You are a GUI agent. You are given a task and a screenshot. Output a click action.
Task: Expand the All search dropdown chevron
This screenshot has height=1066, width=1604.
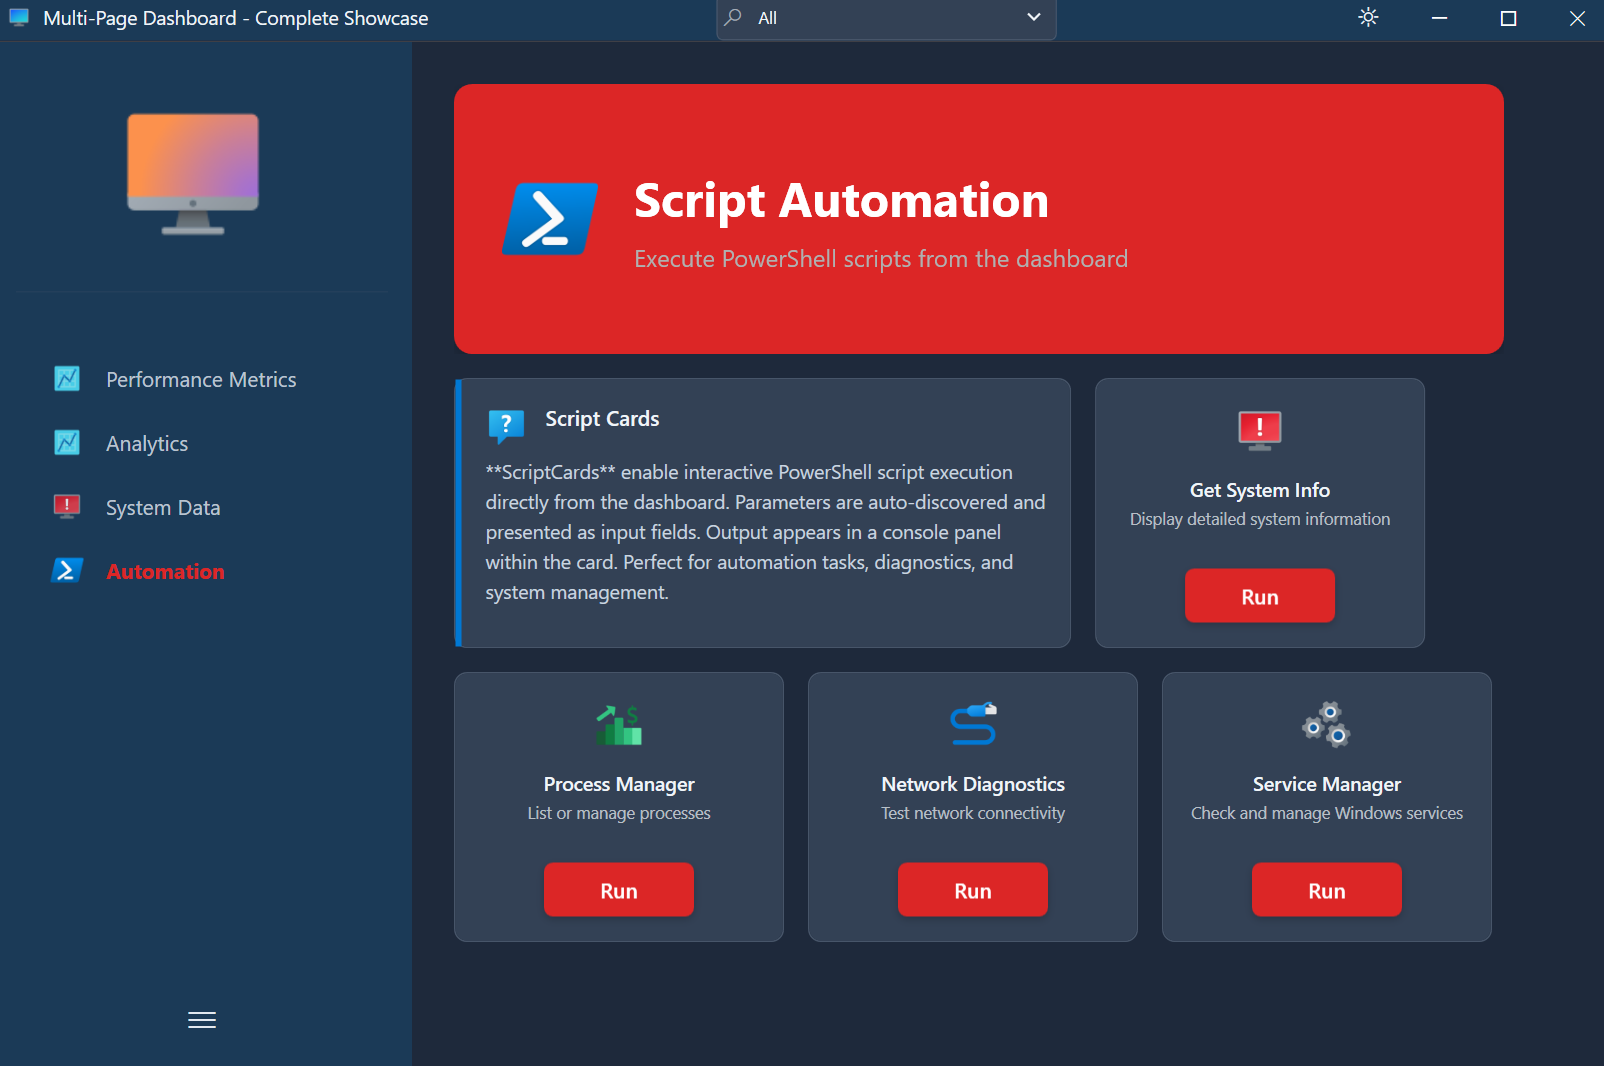click(1034, 17)
